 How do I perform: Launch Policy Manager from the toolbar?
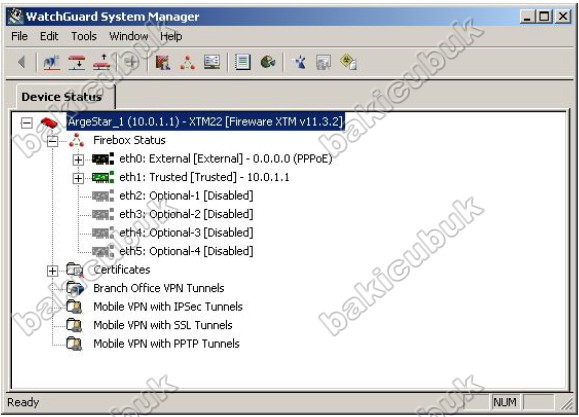(x=162, y=62)
